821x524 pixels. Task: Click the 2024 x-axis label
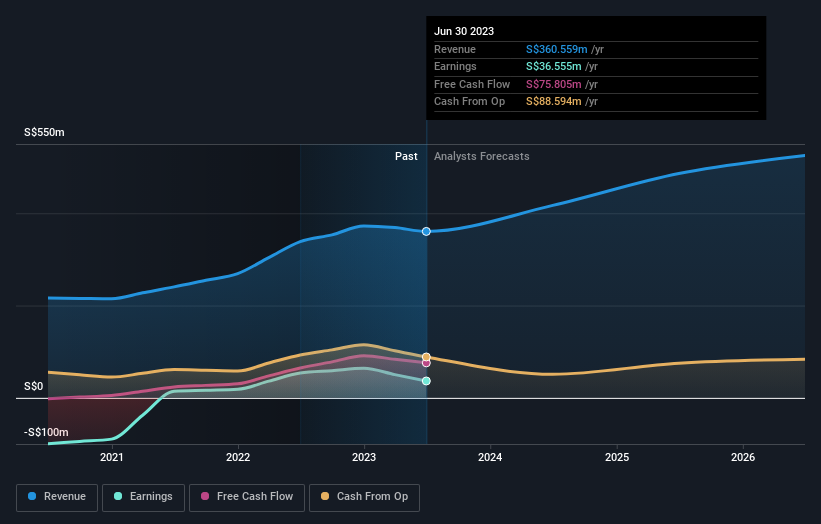(490, 457)
